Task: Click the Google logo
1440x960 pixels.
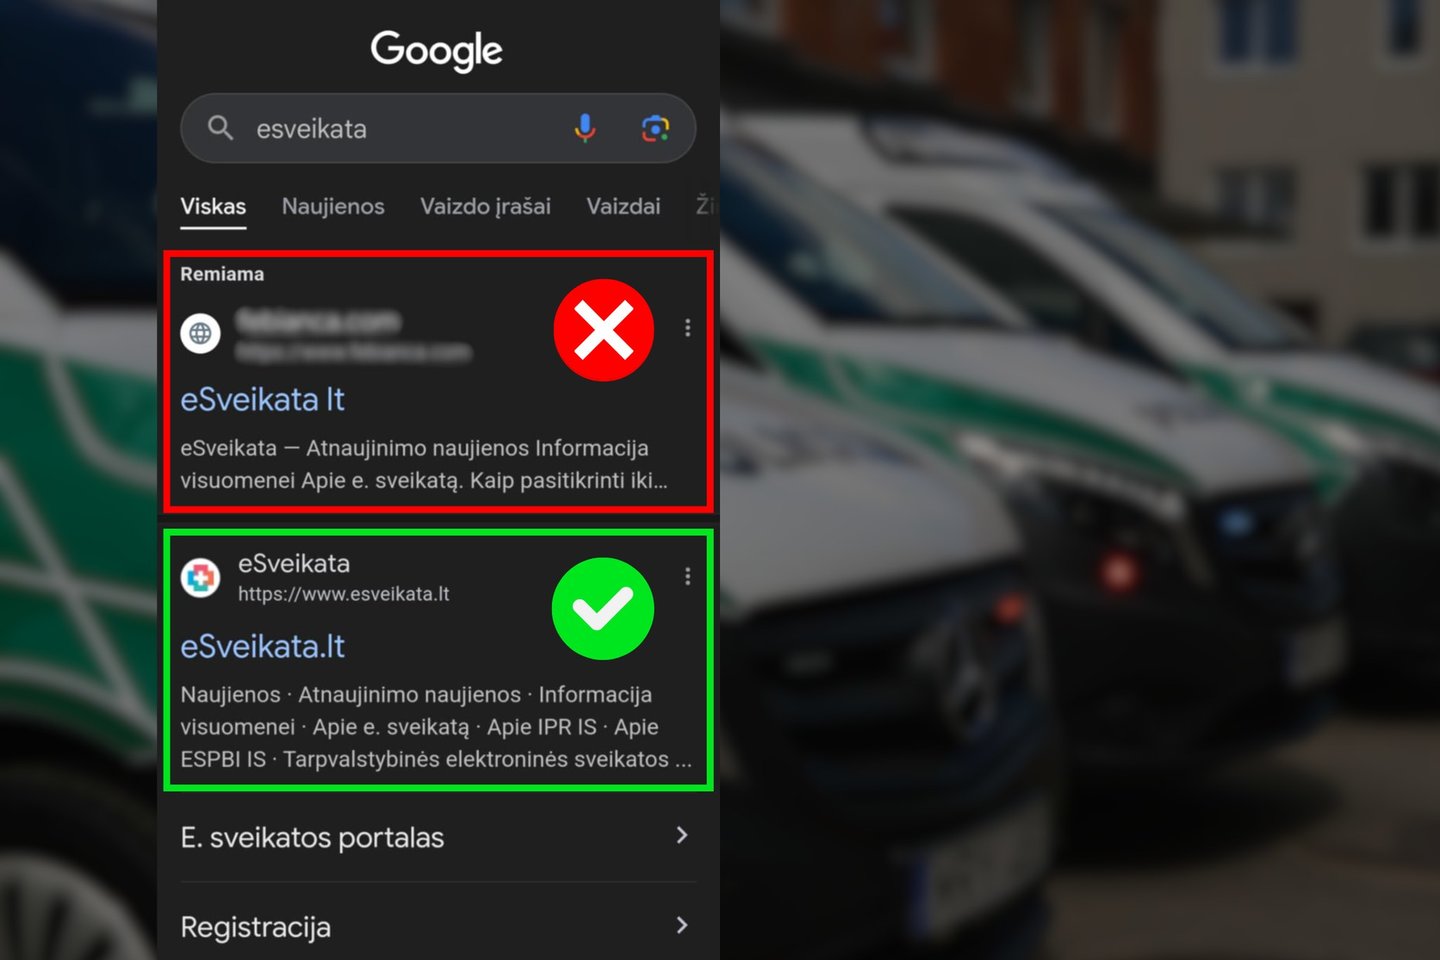Action: point(437,50)
